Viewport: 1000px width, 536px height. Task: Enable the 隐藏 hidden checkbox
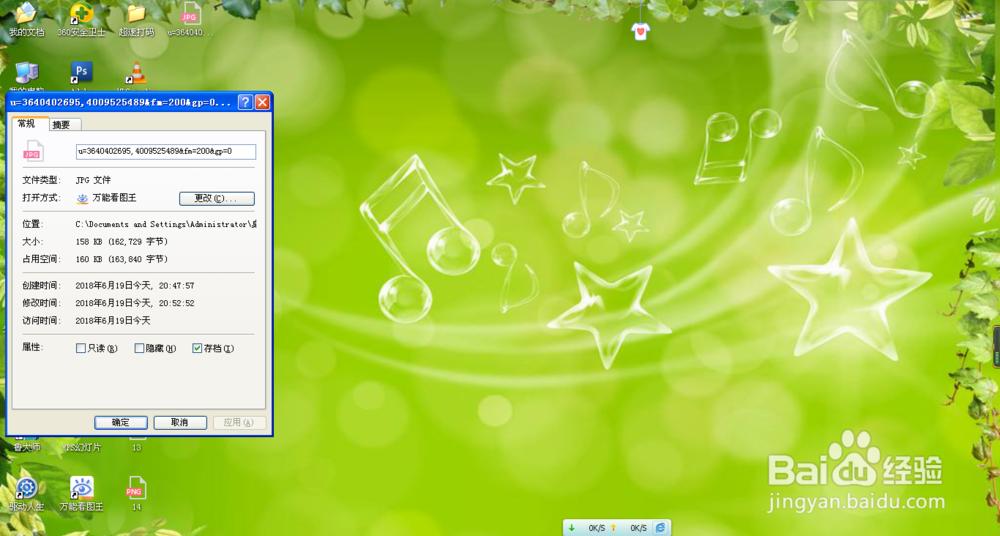139,348
